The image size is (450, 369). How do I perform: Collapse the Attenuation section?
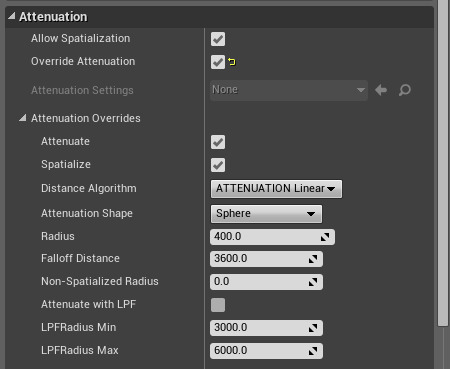coord(12,16)
